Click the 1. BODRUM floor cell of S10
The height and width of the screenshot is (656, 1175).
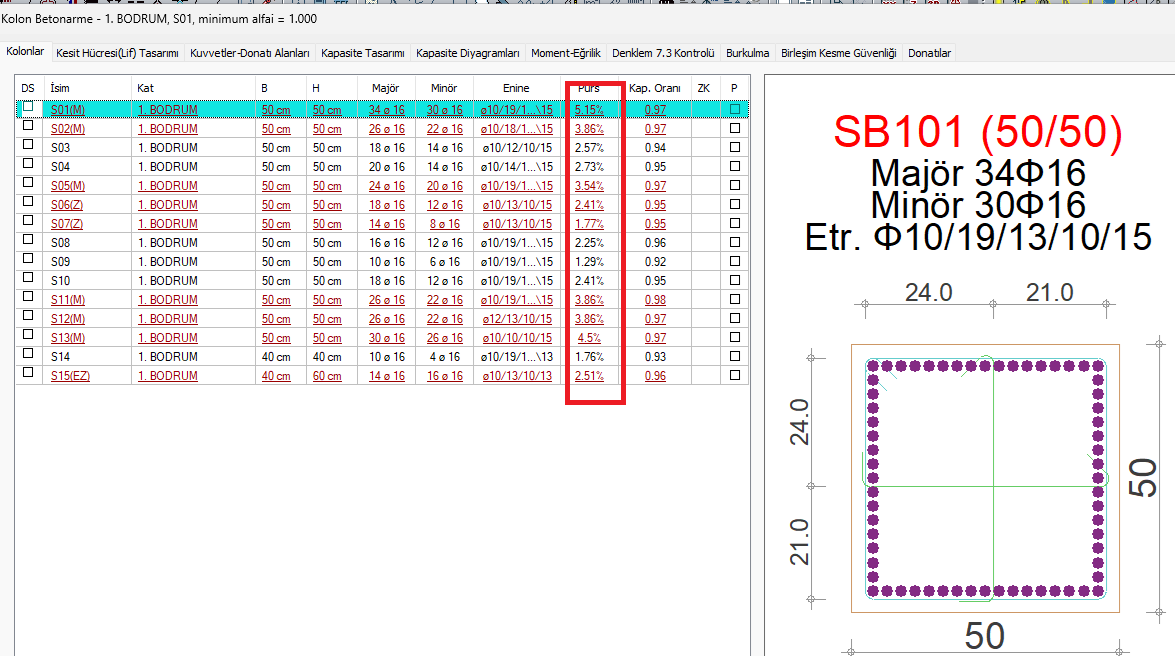(x=168, y=280)
